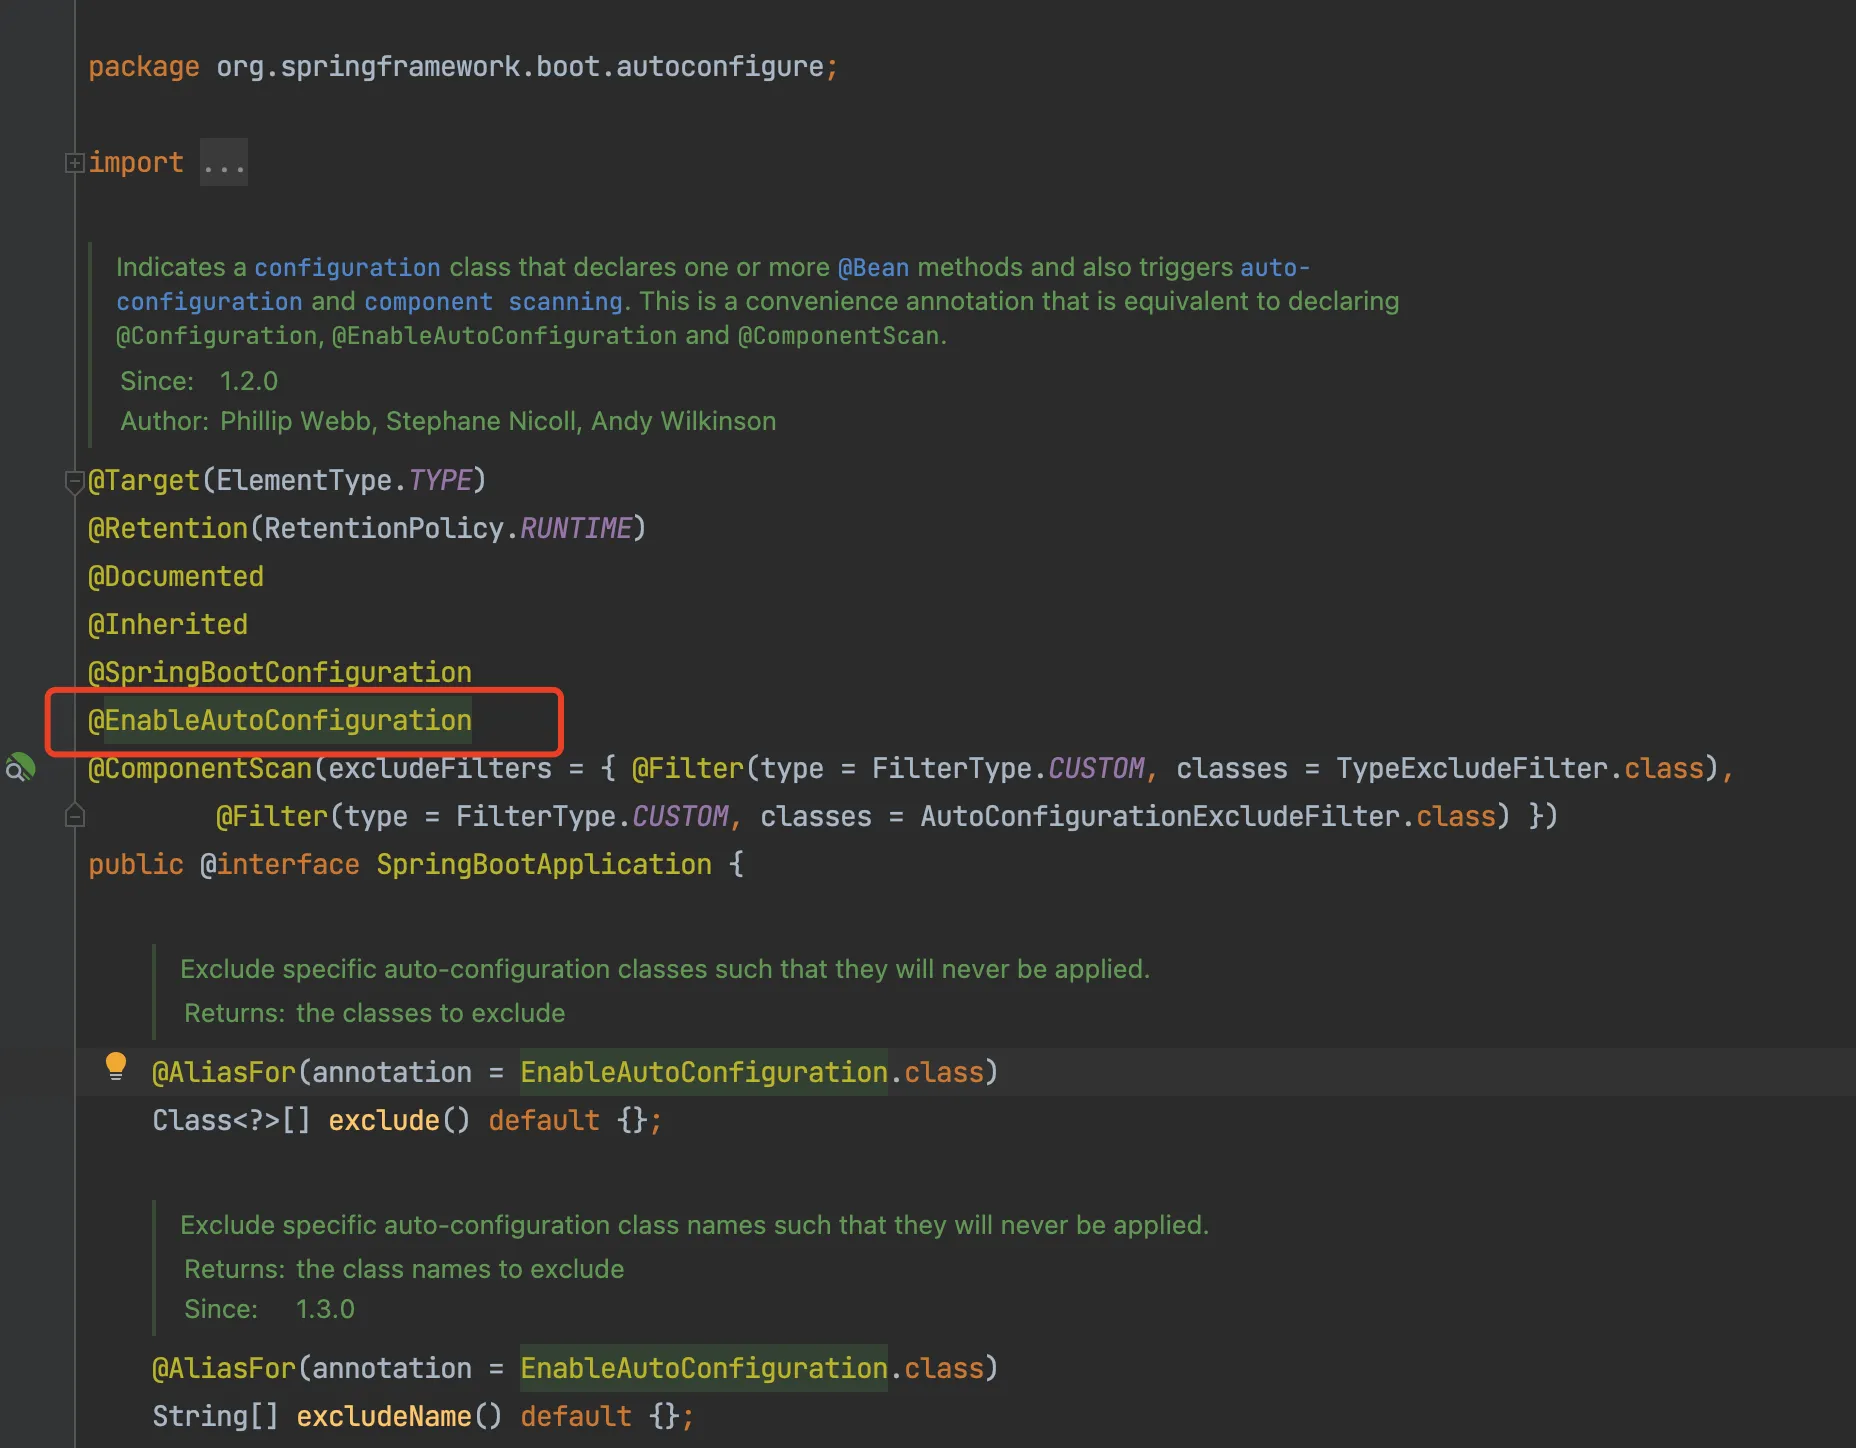Click the folded import ellipsis placeholder

pyautogui.click(x=223, y=163)
